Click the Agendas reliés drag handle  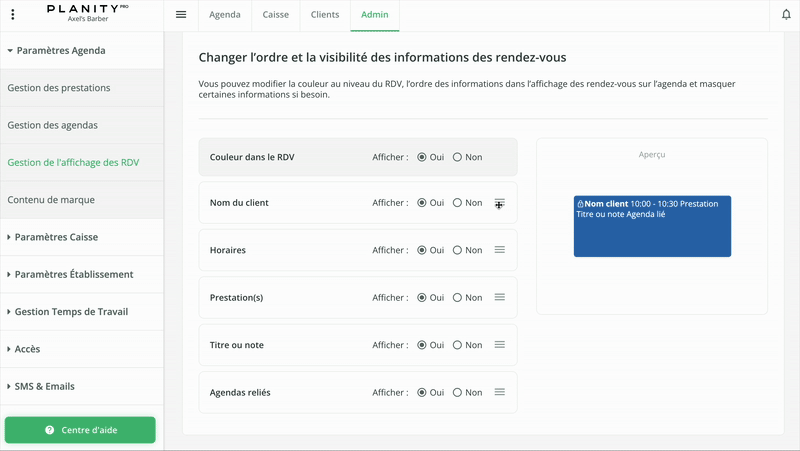point(500,392)
